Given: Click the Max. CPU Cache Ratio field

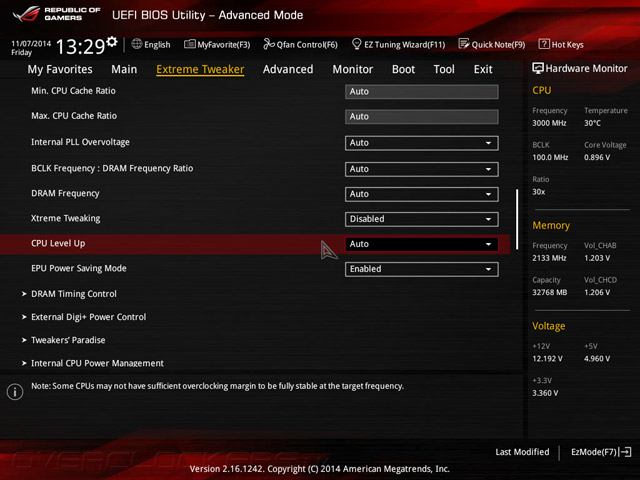Looking at the screenshot, I should pyautogui.click(x=421, y=116).
